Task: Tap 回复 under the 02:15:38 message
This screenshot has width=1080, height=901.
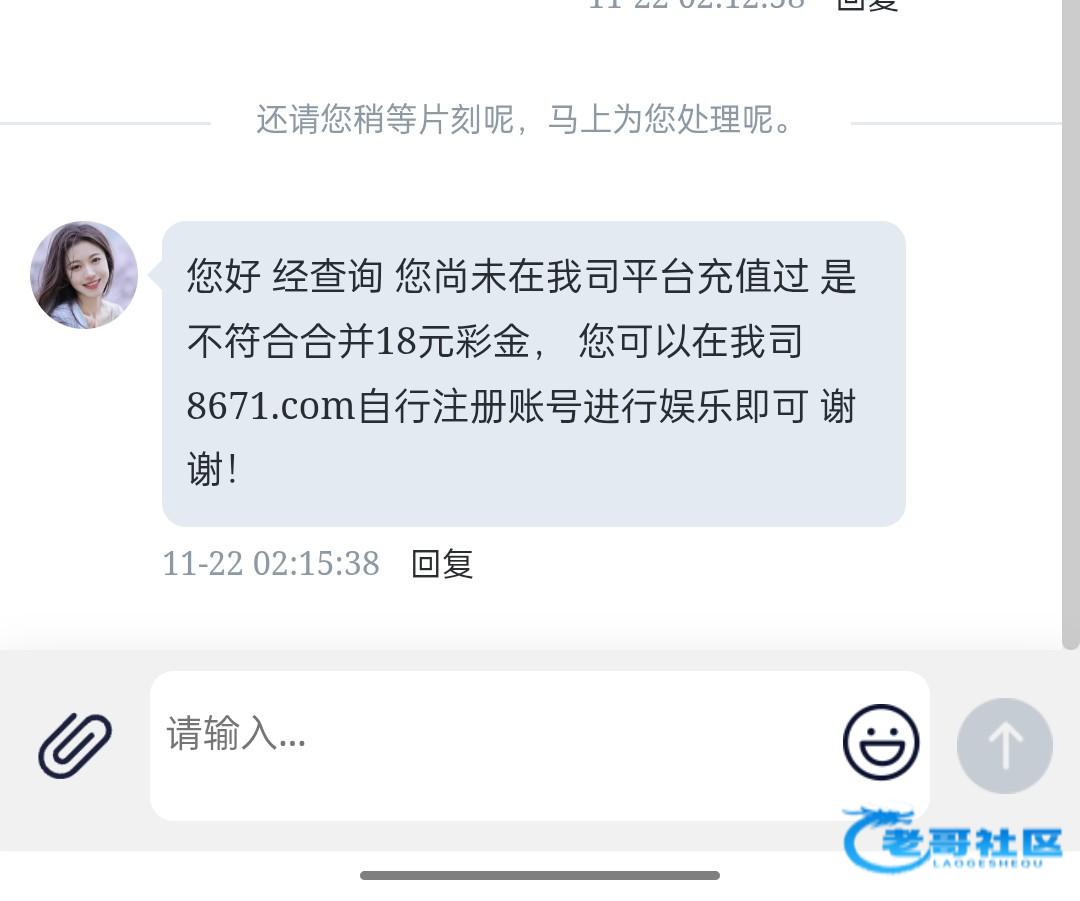Action: [442, 564]
